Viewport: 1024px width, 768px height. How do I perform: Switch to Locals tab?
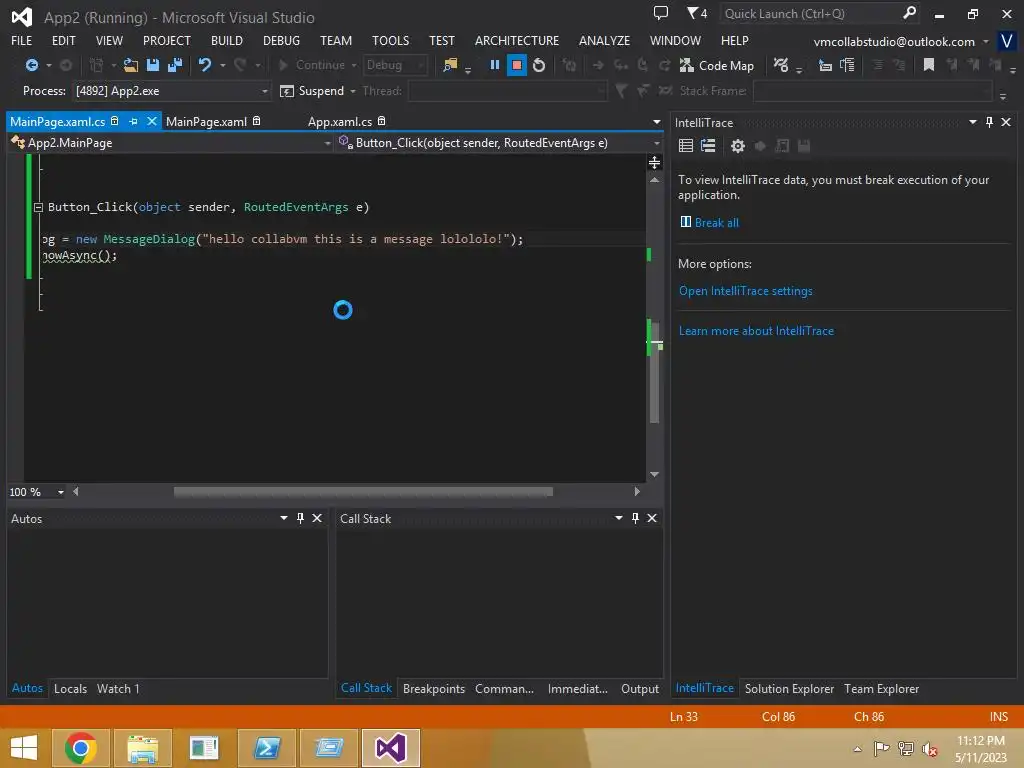pos(71,688)
